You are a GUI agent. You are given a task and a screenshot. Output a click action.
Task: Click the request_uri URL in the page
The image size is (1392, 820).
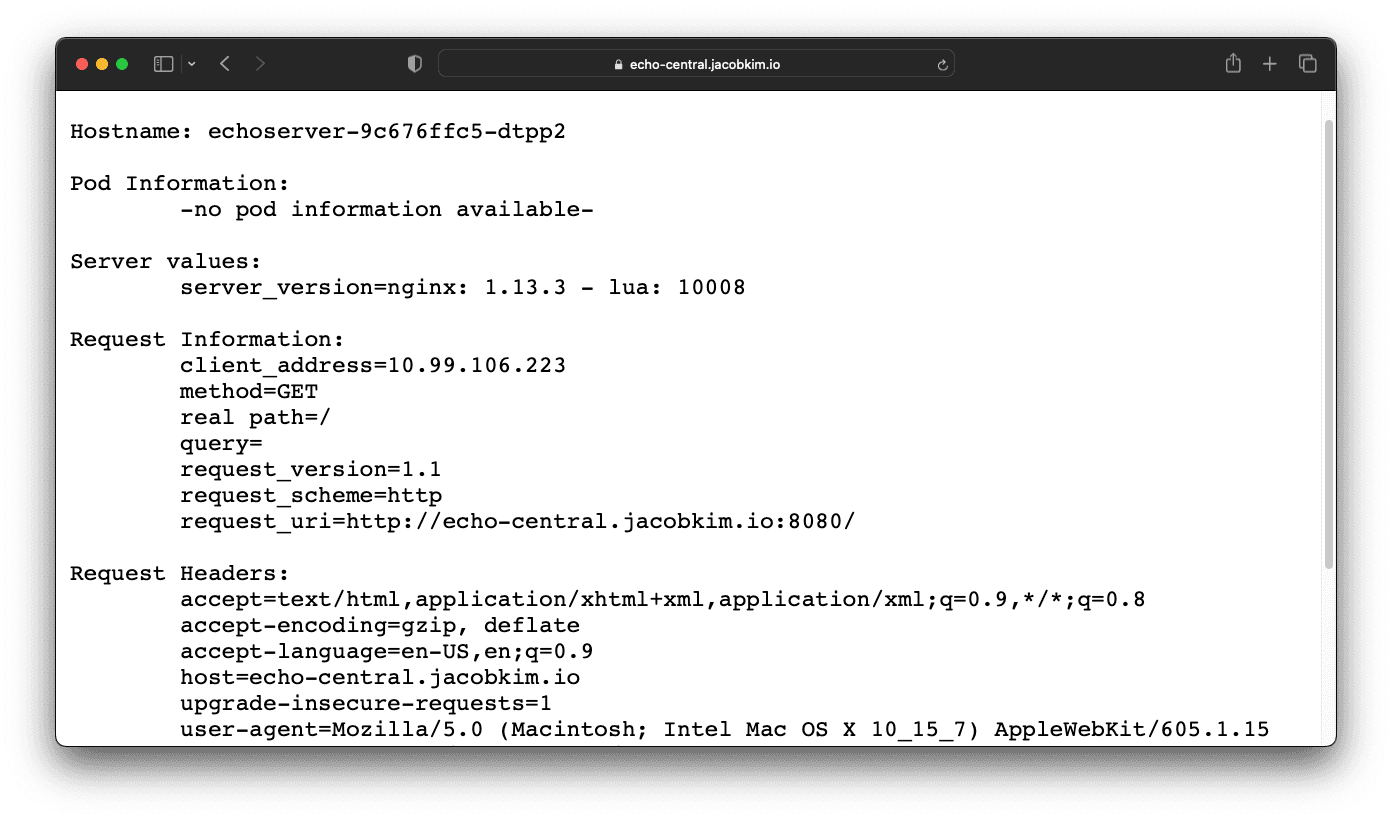click(x=516, y=520)
